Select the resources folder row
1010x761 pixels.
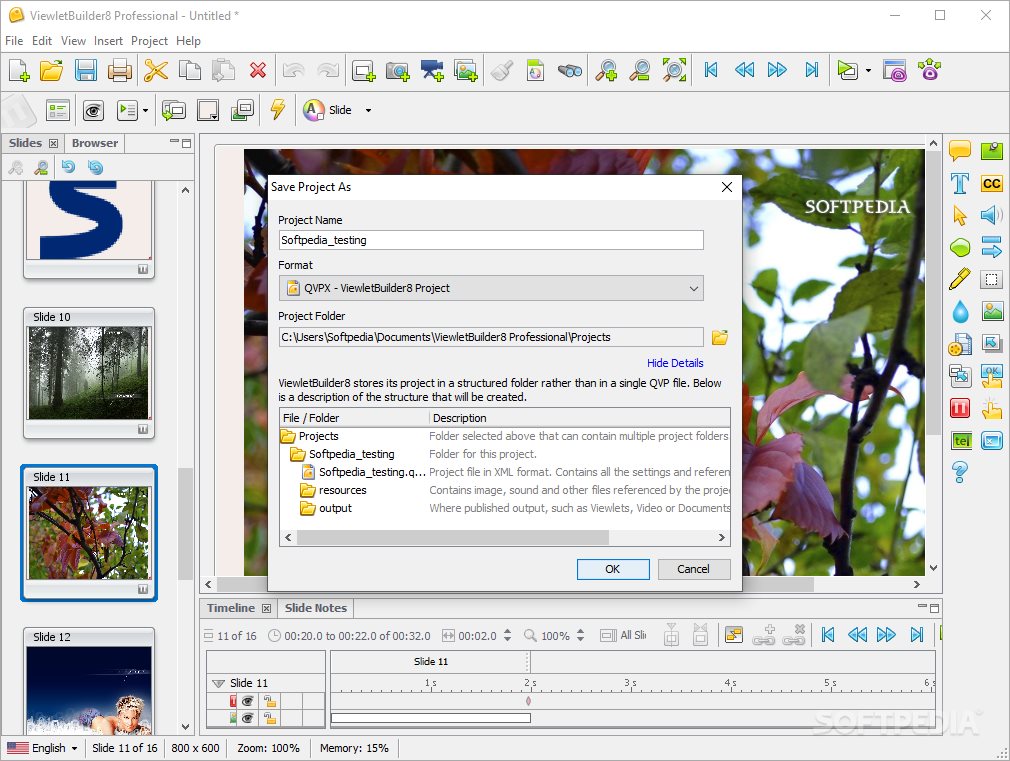505,490
